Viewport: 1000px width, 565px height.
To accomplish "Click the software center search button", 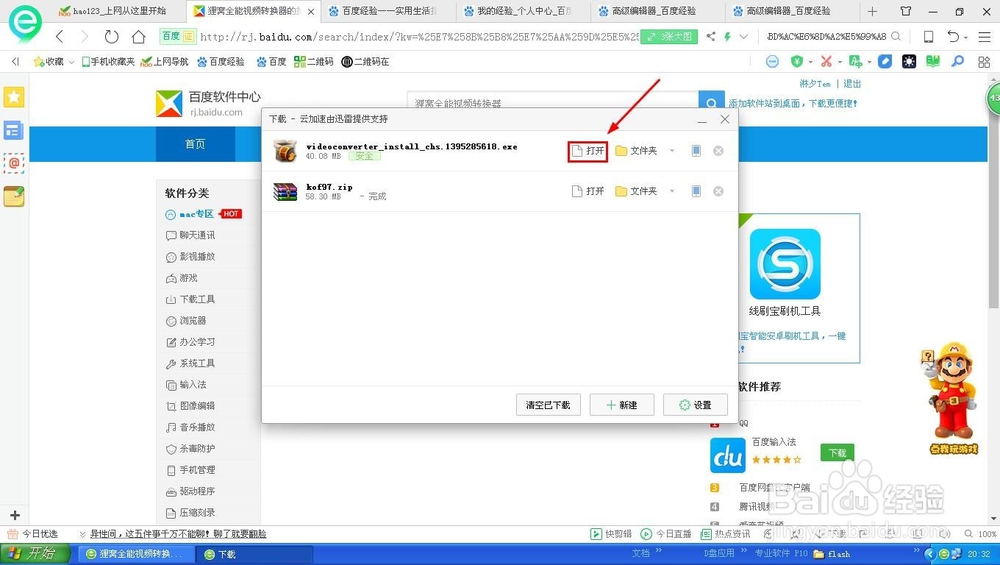I will point(711,101).
